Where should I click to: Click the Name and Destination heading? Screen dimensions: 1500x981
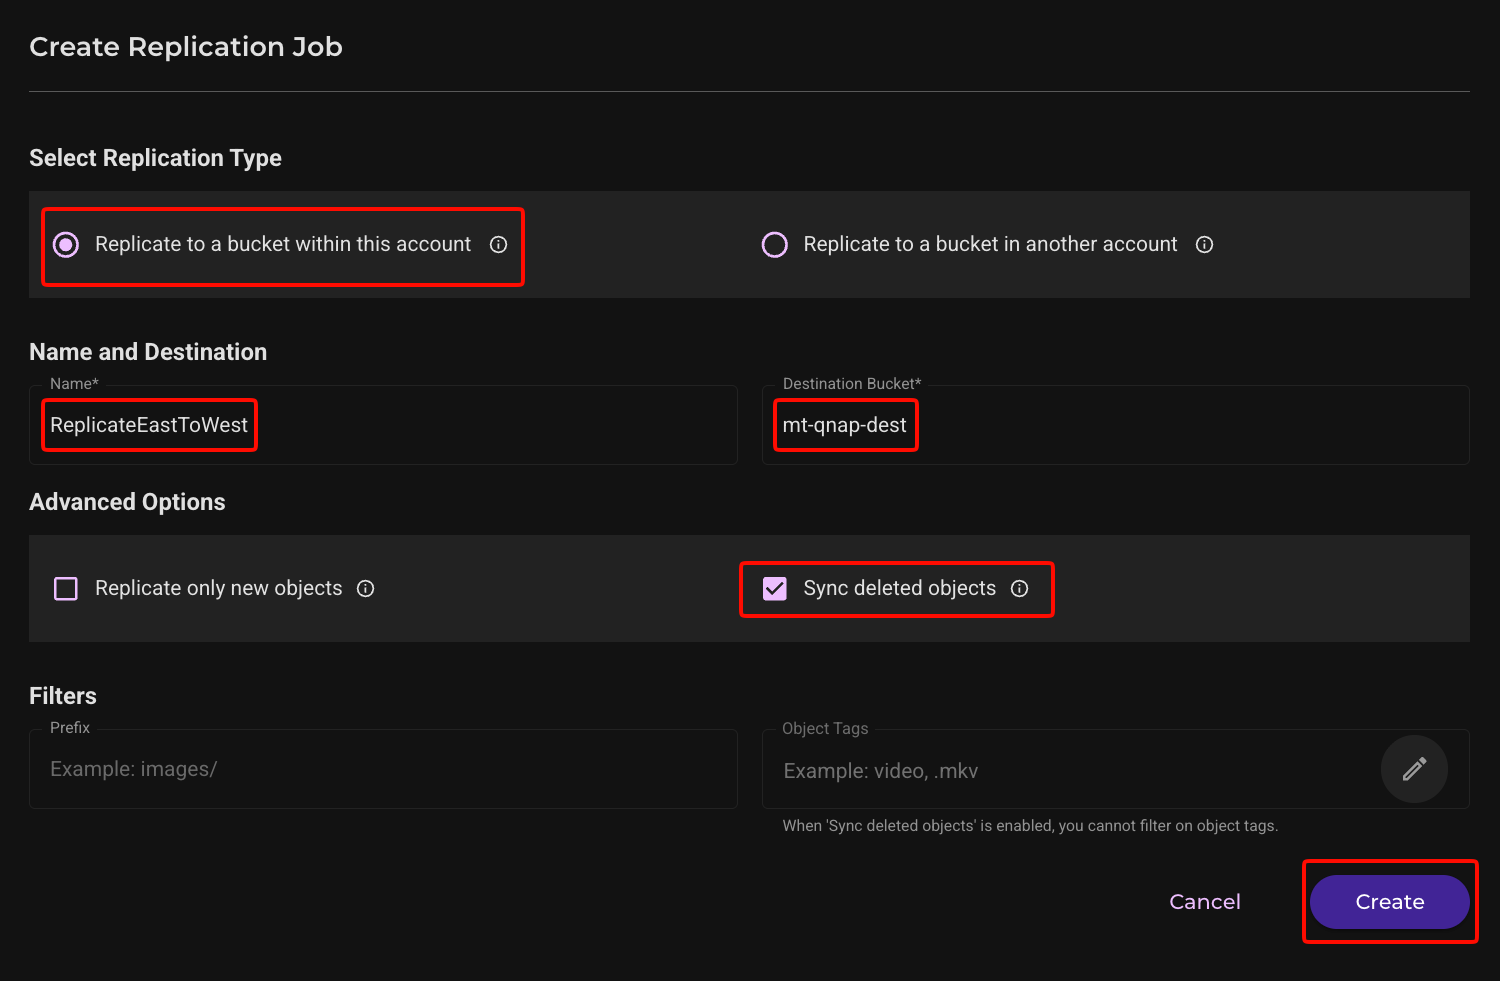tap(148, 352)
